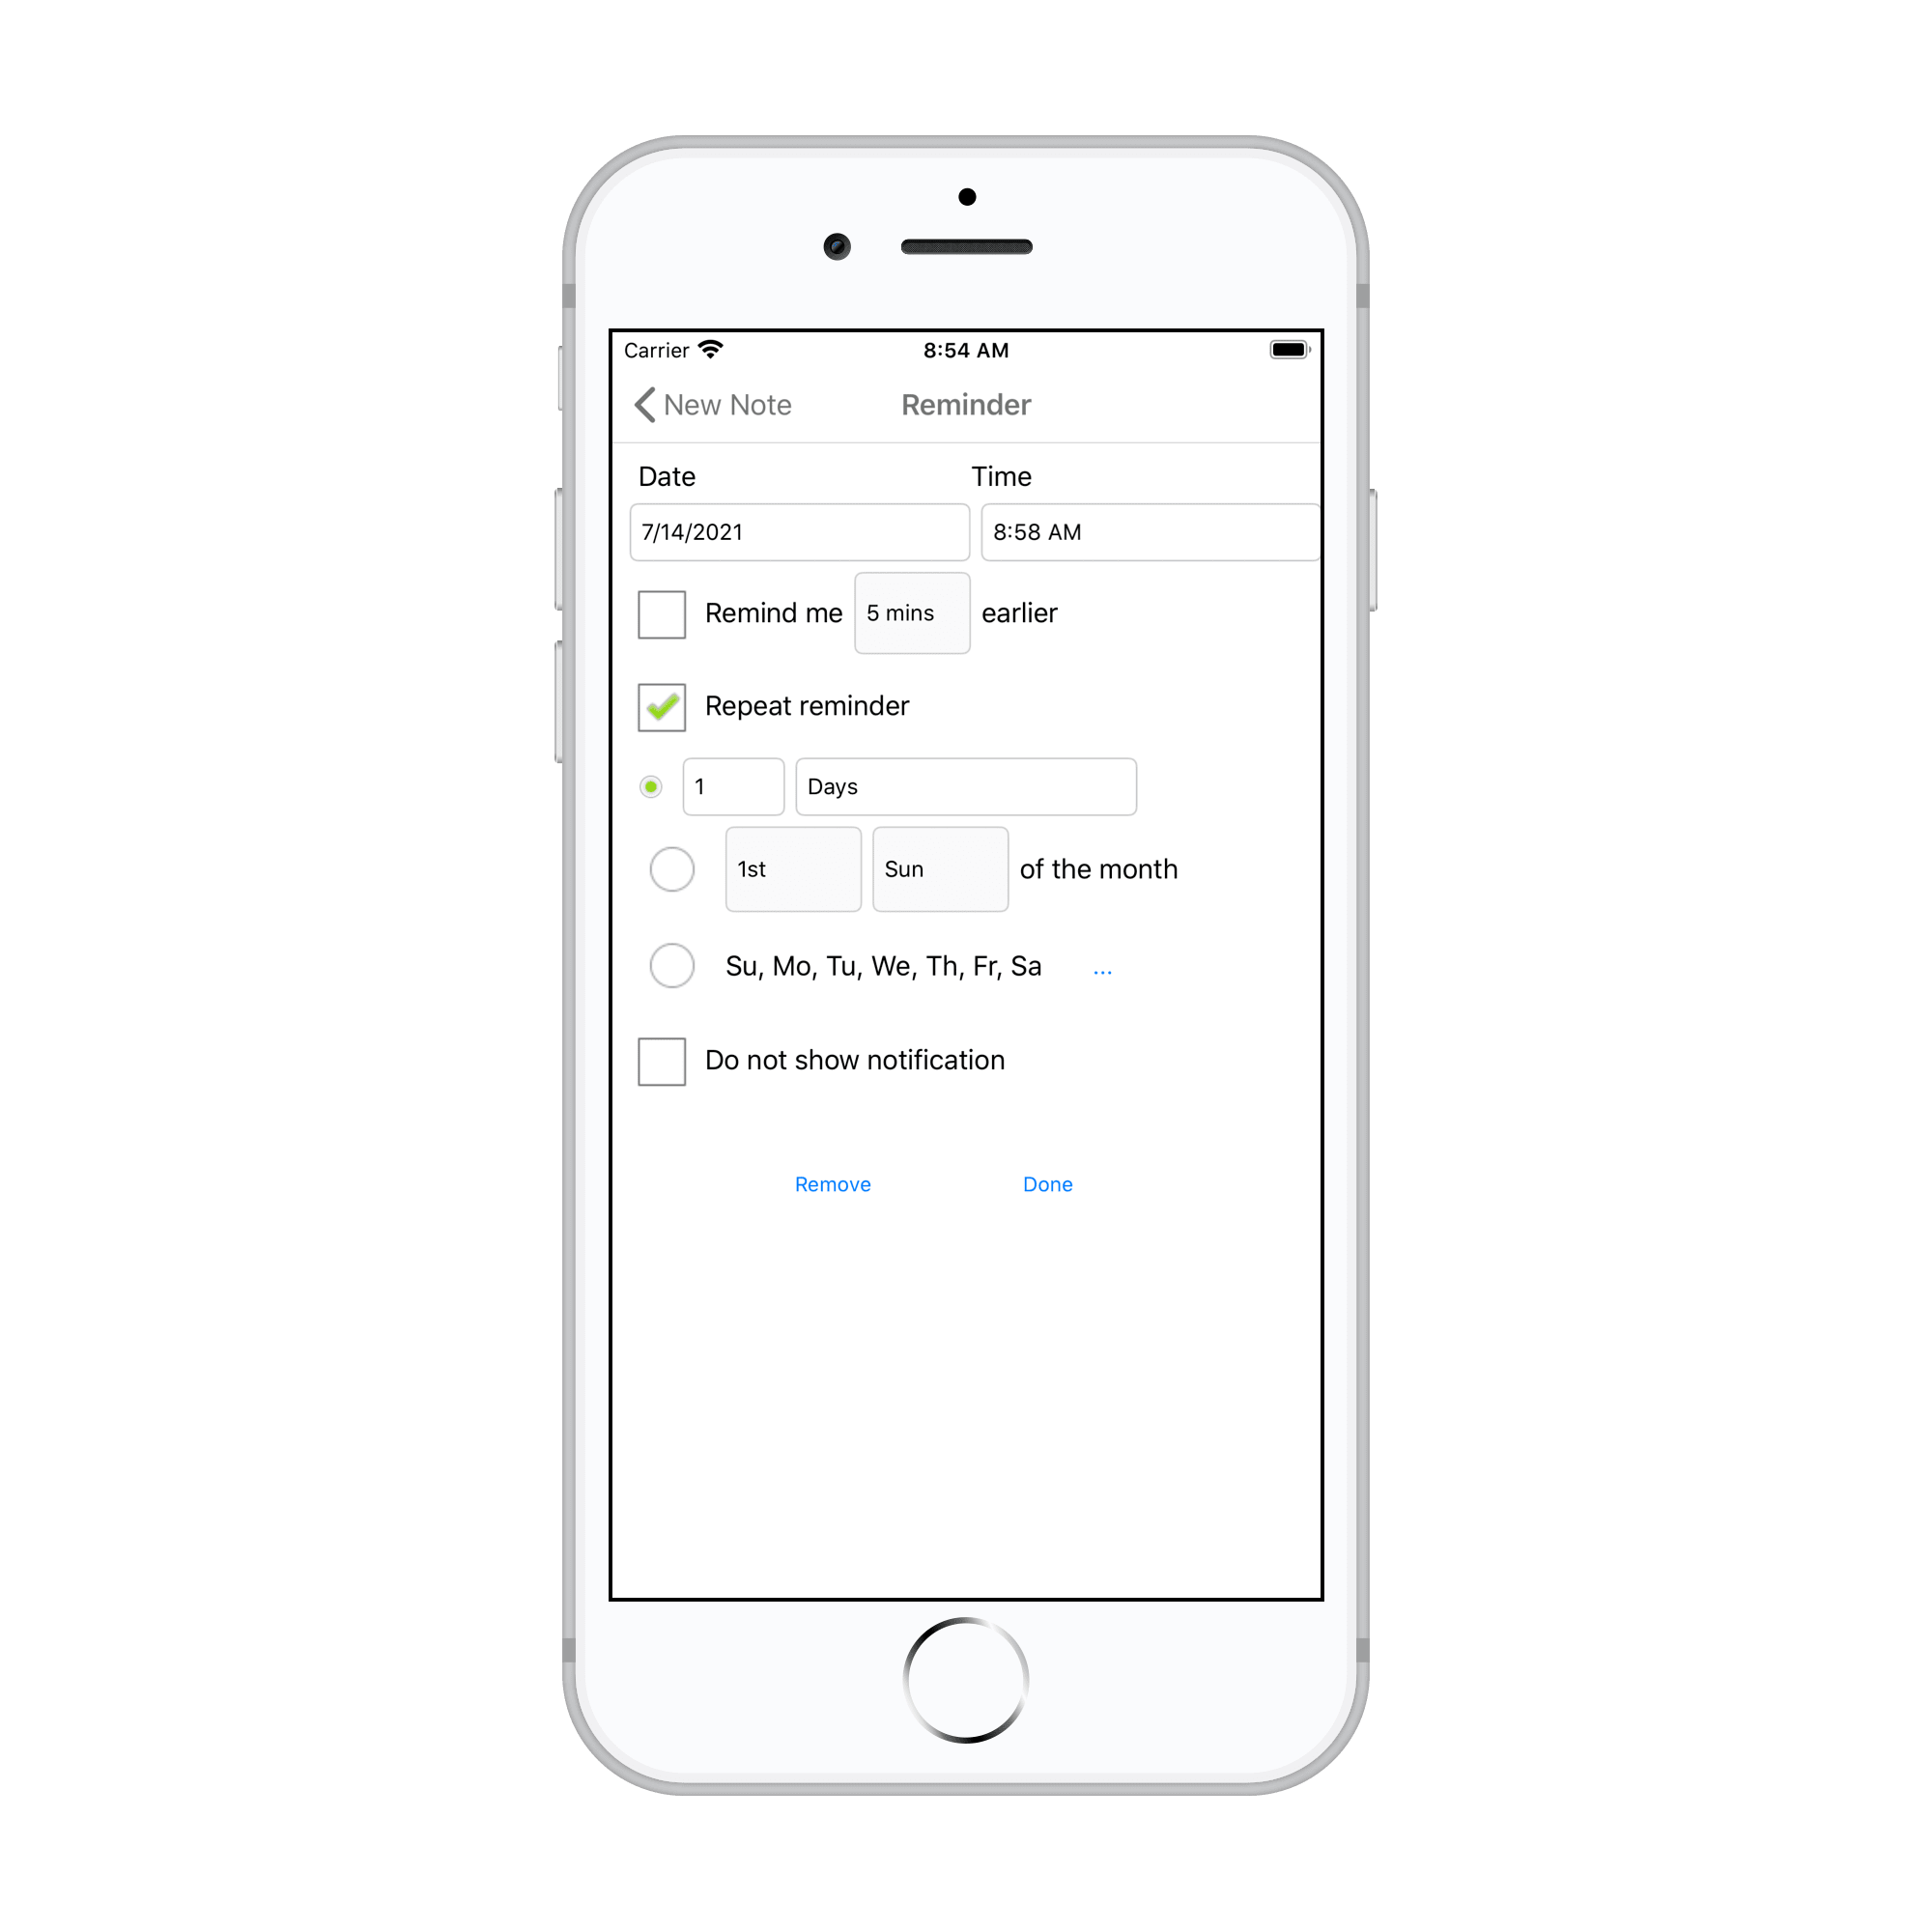This screenshot has height=1932, width=1932.
Task: Expand the 1st occurrence dropdown
Action: pos(781,867)
